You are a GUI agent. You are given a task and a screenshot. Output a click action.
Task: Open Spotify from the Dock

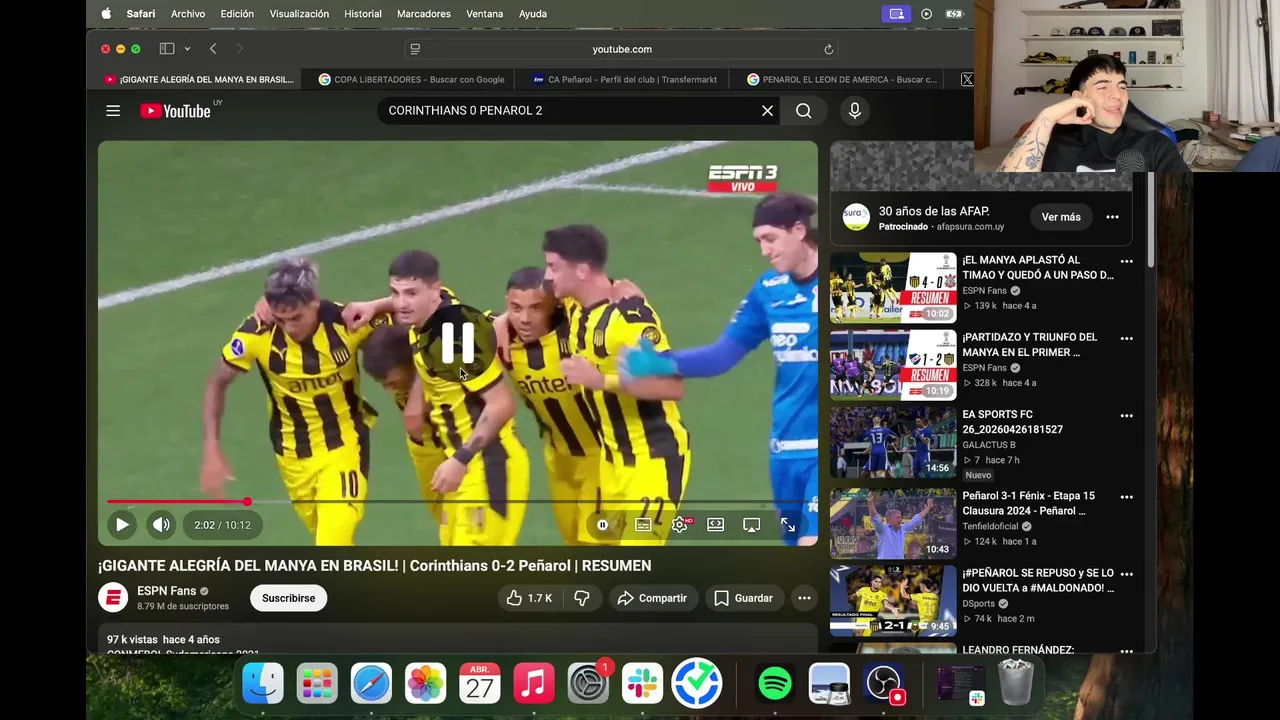point(775,684)
